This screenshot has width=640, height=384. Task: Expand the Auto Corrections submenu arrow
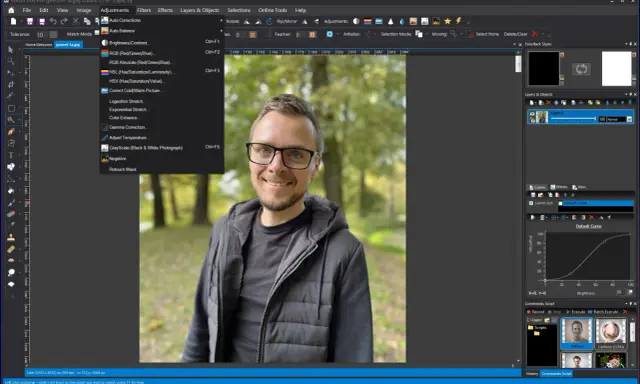221,20
